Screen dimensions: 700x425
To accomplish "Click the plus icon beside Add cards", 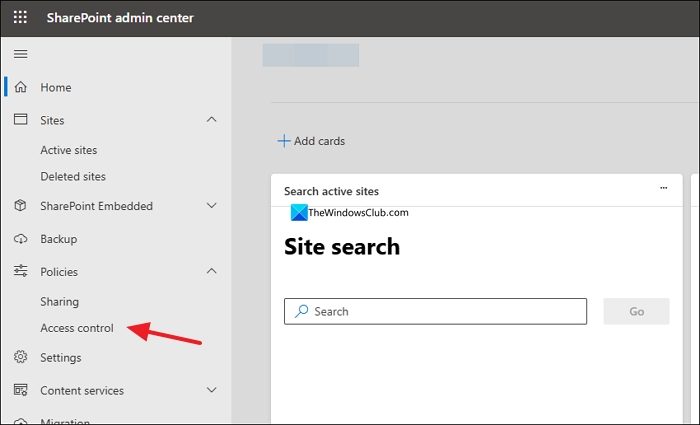I will 284,141.
